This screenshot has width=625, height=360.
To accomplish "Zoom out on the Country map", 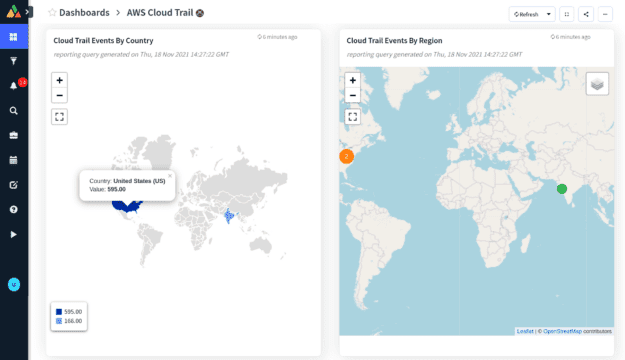I will click(x=59, y=95).
